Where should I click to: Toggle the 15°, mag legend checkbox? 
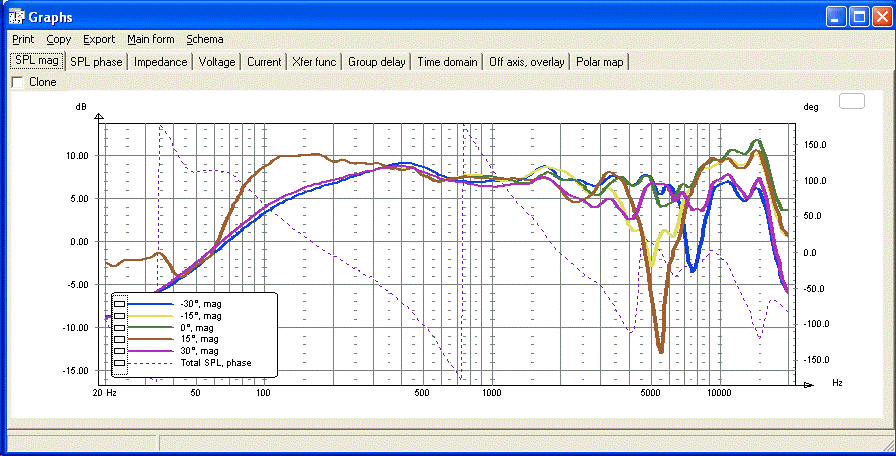click(x=120, y=339)
